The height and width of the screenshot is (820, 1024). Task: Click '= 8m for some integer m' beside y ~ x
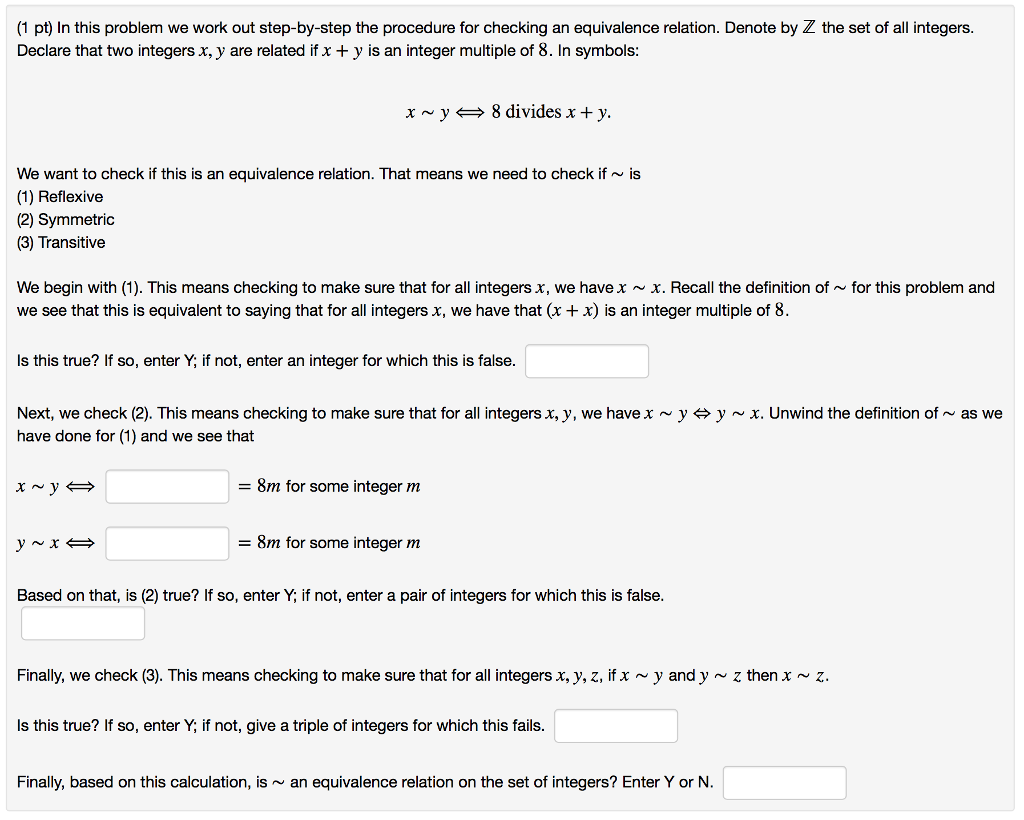329,543
